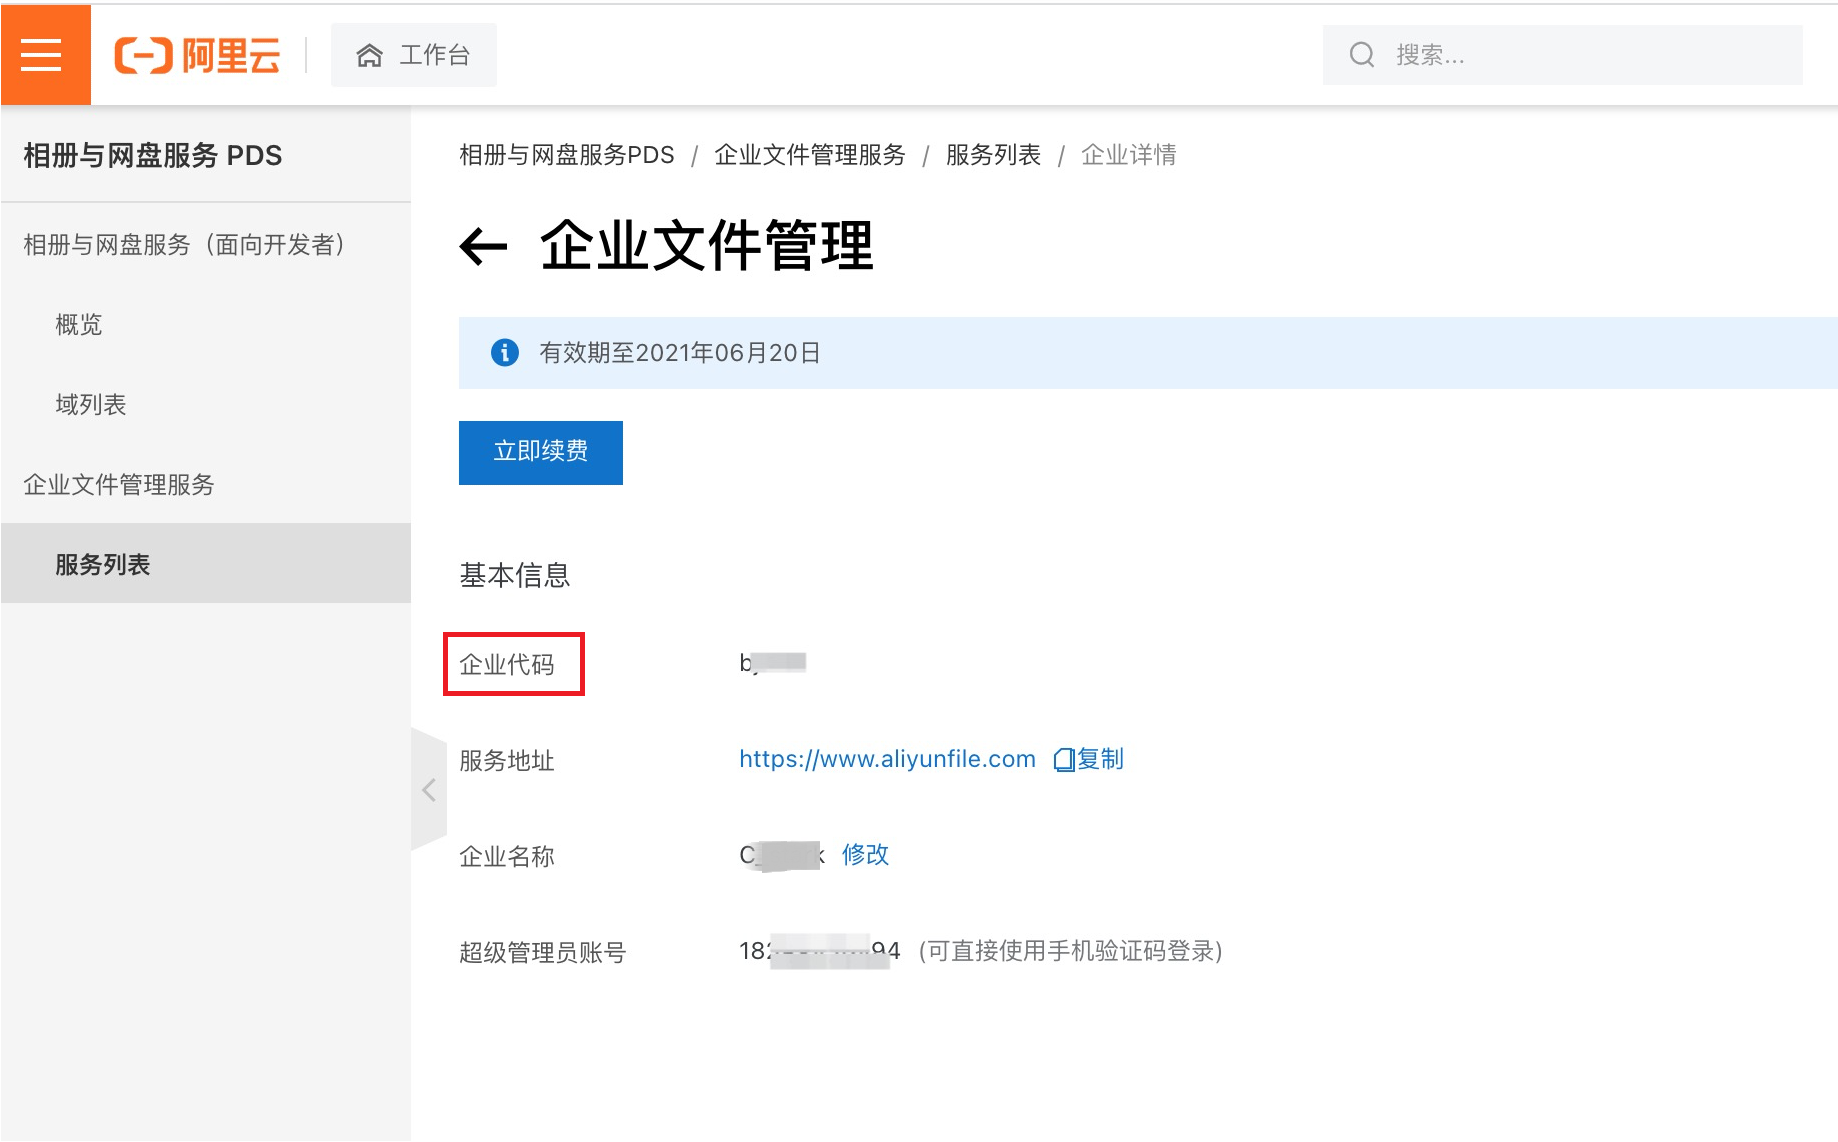Screen dimensions: 1838x1142
Task: Click the 可直接使用手机验证码登录 hint text
Action: pos(1071,951)
